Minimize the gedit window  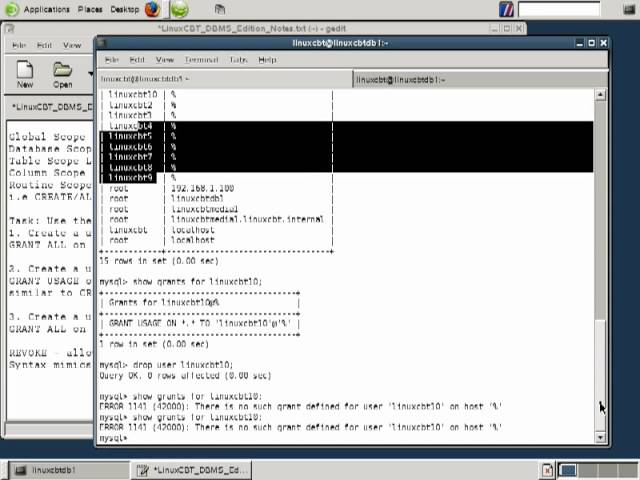(x=494, y=28)
